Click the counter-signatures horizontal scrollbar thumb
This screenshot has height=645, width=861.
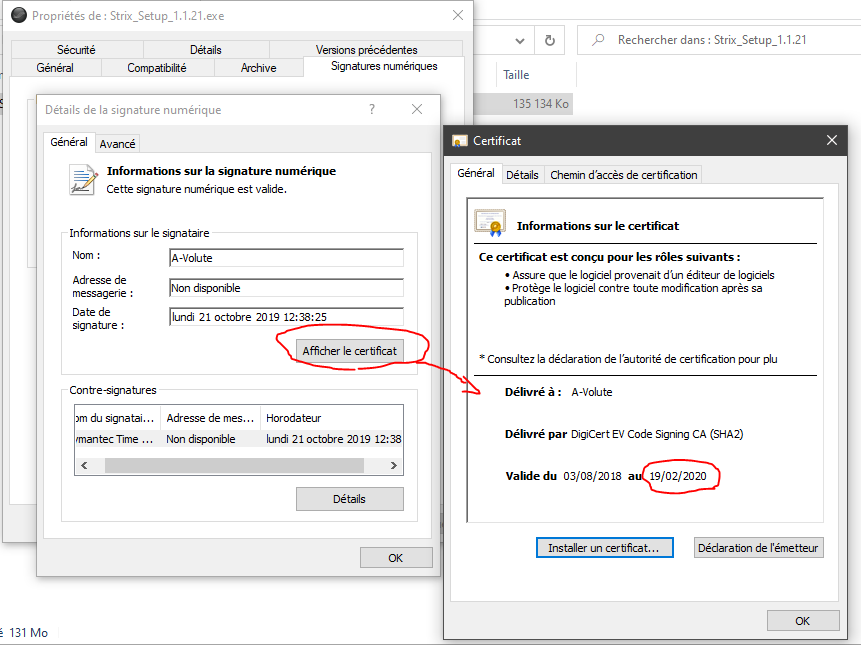click(x=234, y=465)
